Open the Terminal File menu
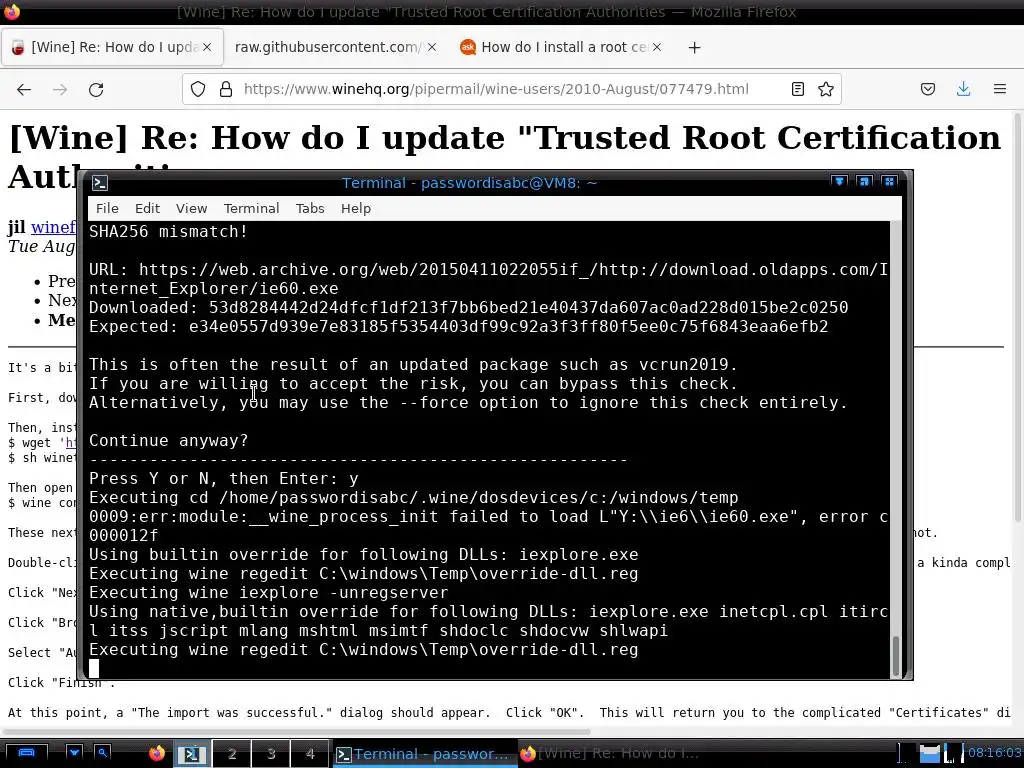Image resolution: width=1024 pixels, height=768 pixels. click(x=107, y=208)
